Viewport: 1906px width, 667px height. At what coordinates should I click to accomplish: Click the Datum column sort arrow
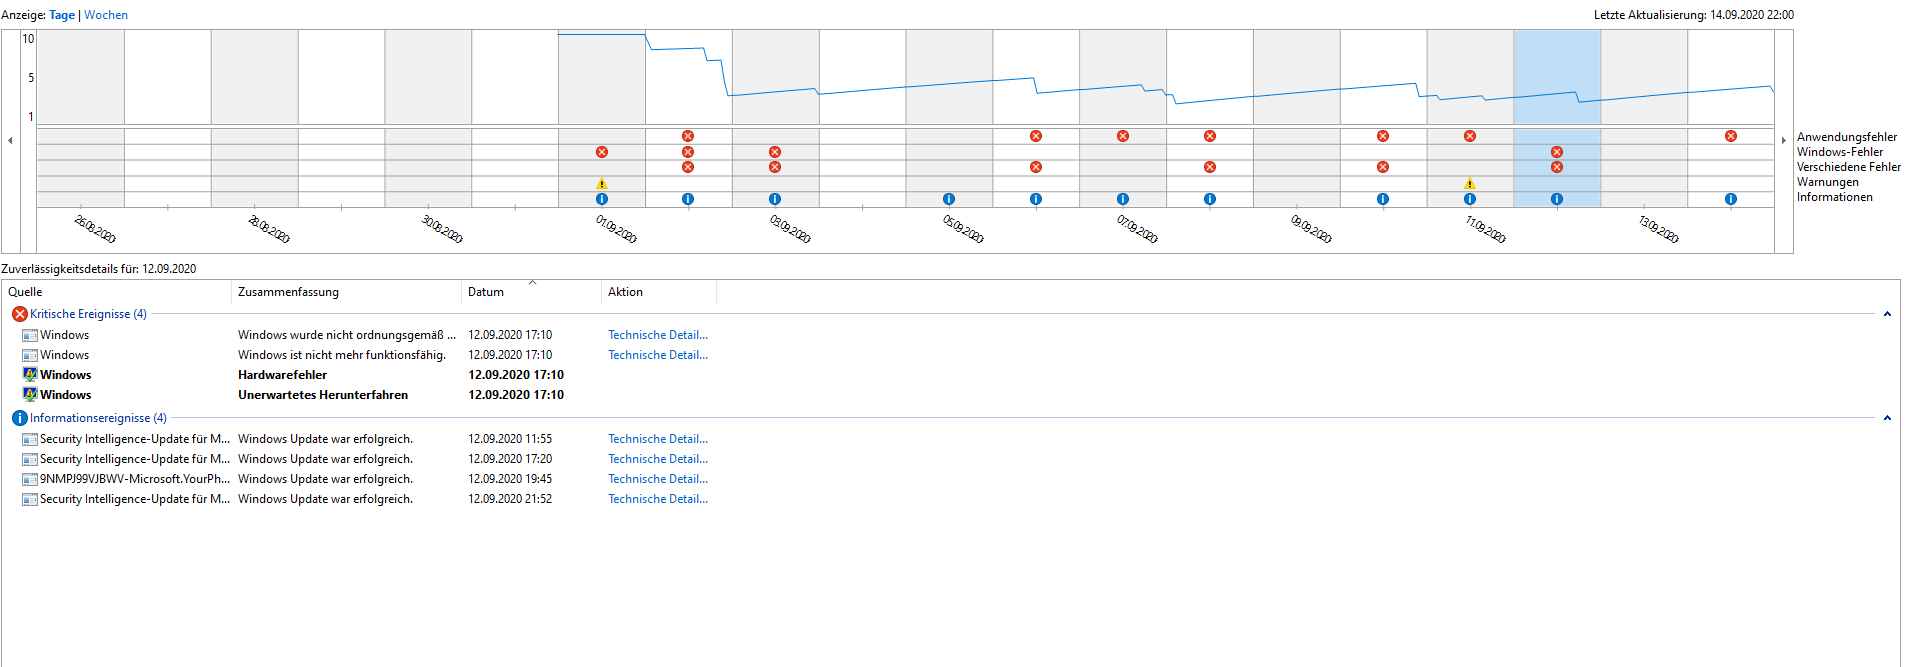tap(533, 283)
